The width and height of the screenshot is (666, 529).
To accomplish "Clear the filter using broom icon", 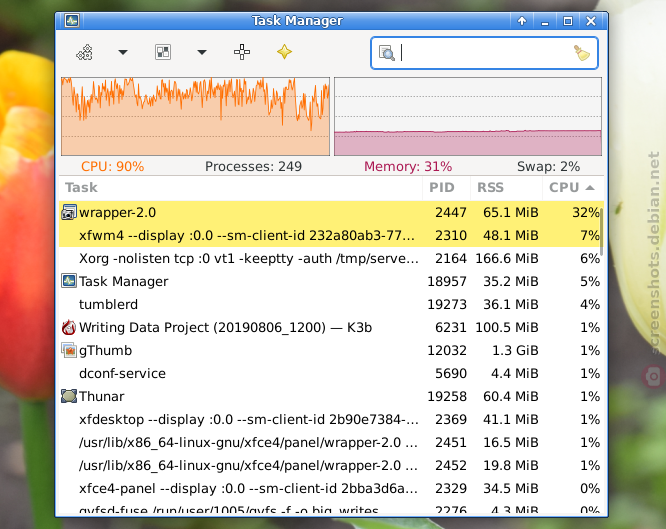I will coord(581,53).
